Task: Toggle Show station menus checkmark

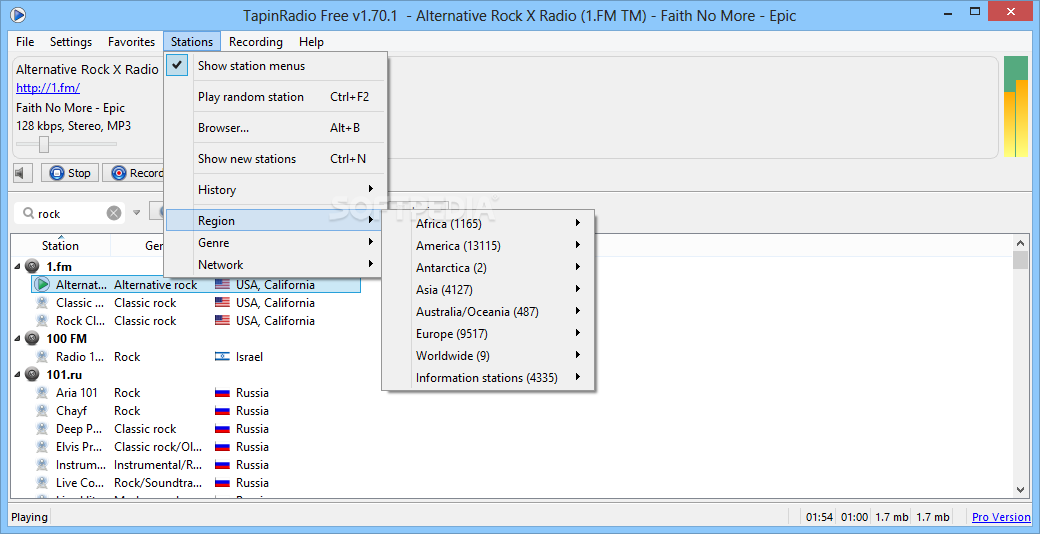Action: tap(177, 66)
